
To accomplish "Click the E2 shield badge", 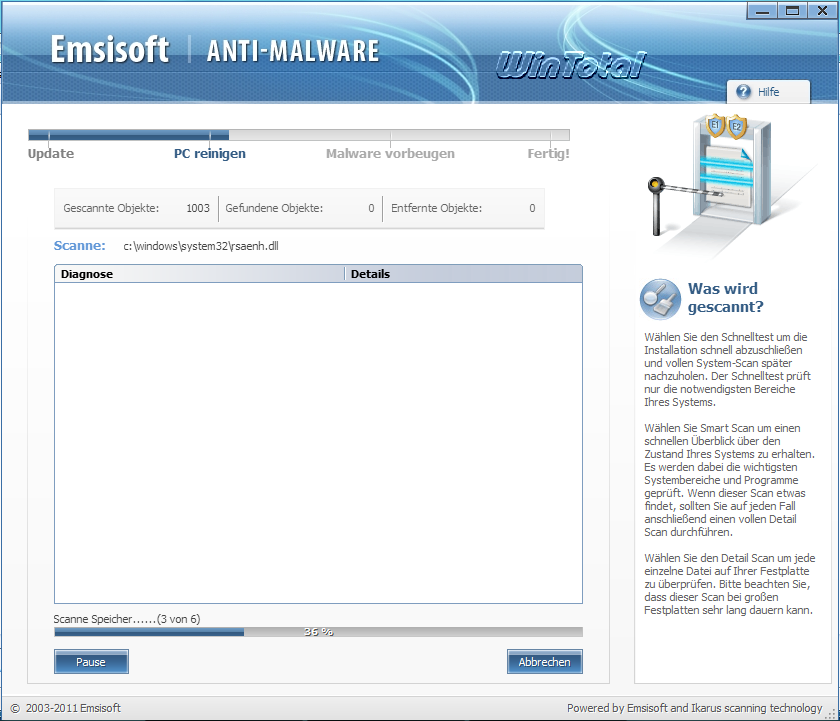I will (x=737, y=126).
